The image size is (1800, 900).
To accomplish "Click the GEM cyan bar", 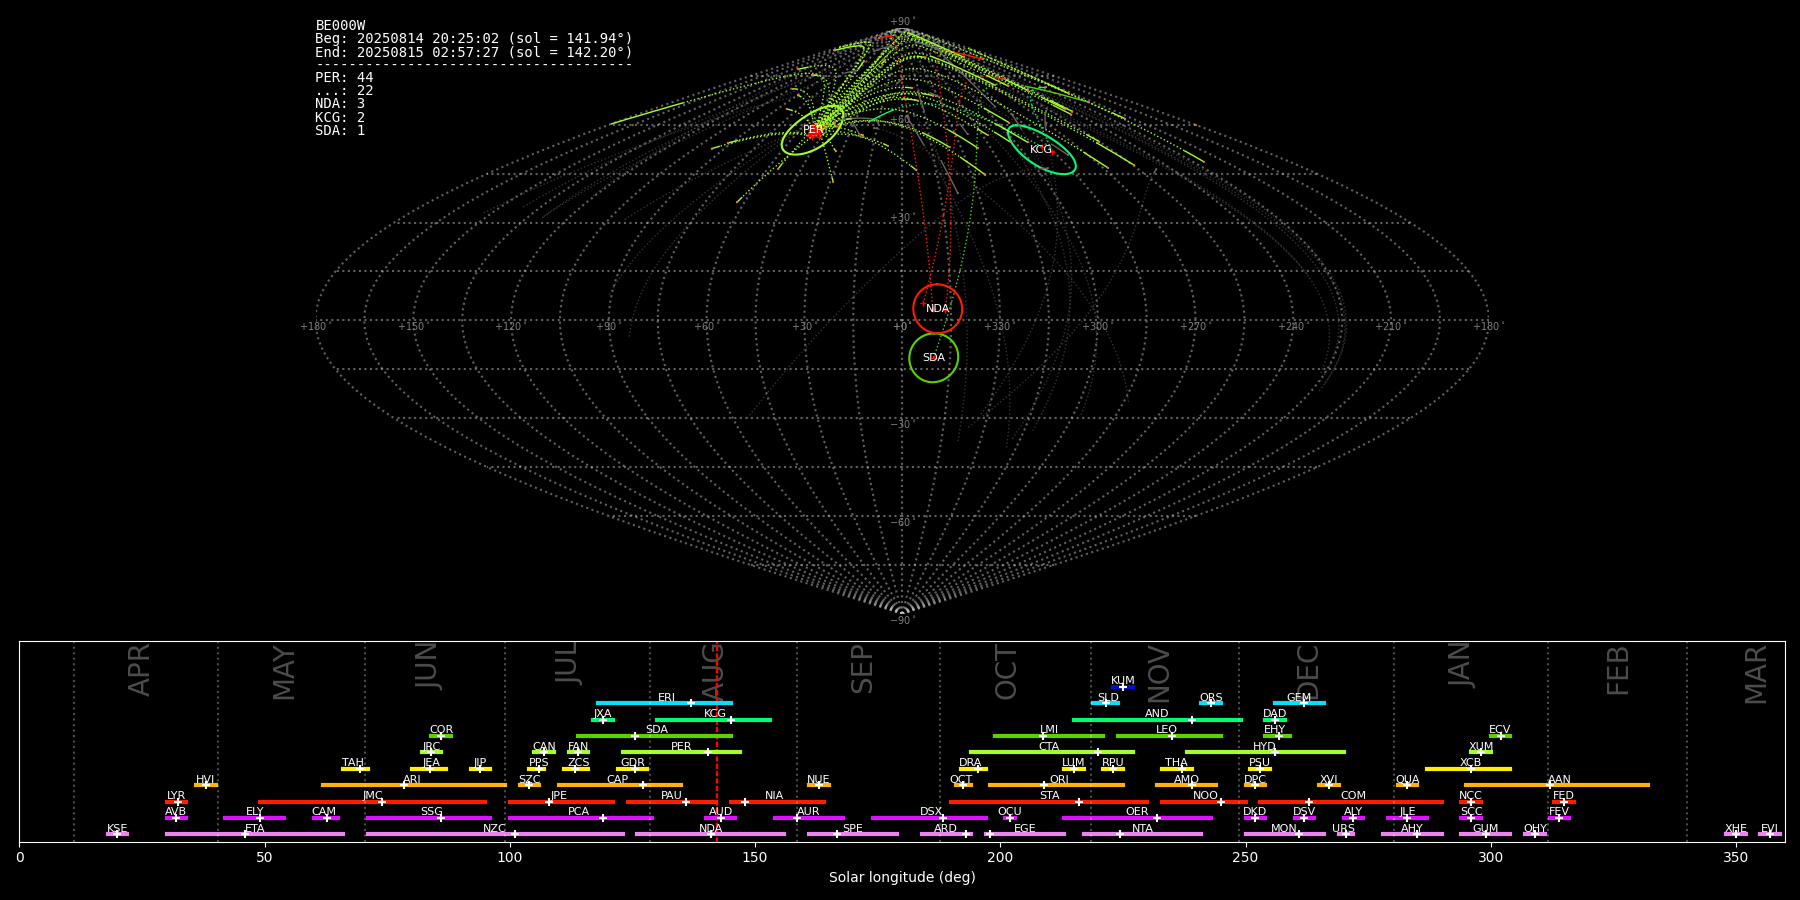I will 1299,703.
